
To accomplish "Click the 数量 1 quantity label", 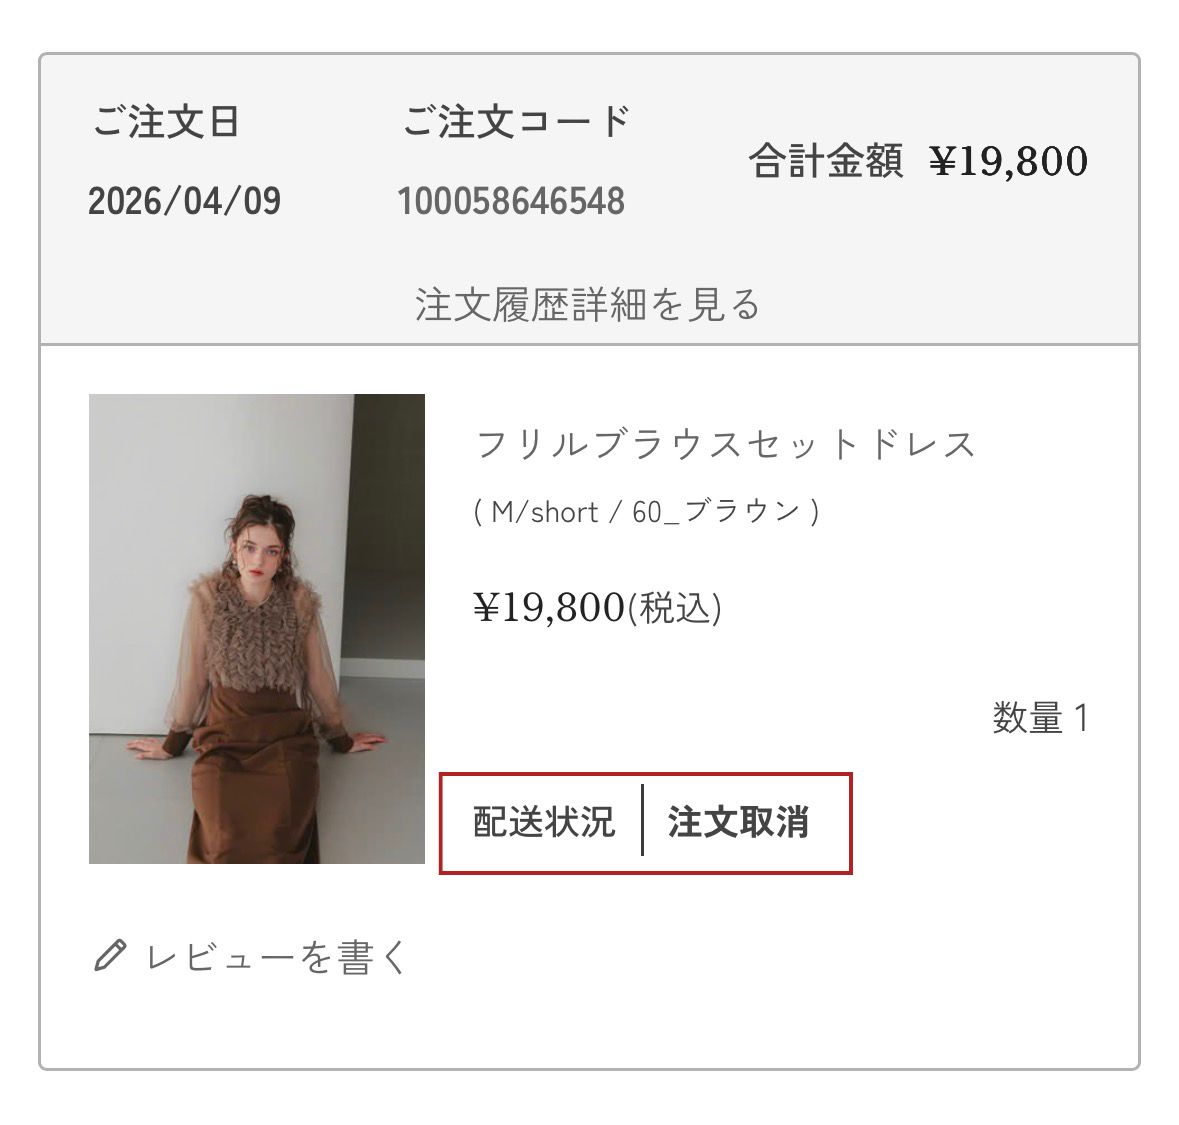I will tap(1041, 717).
